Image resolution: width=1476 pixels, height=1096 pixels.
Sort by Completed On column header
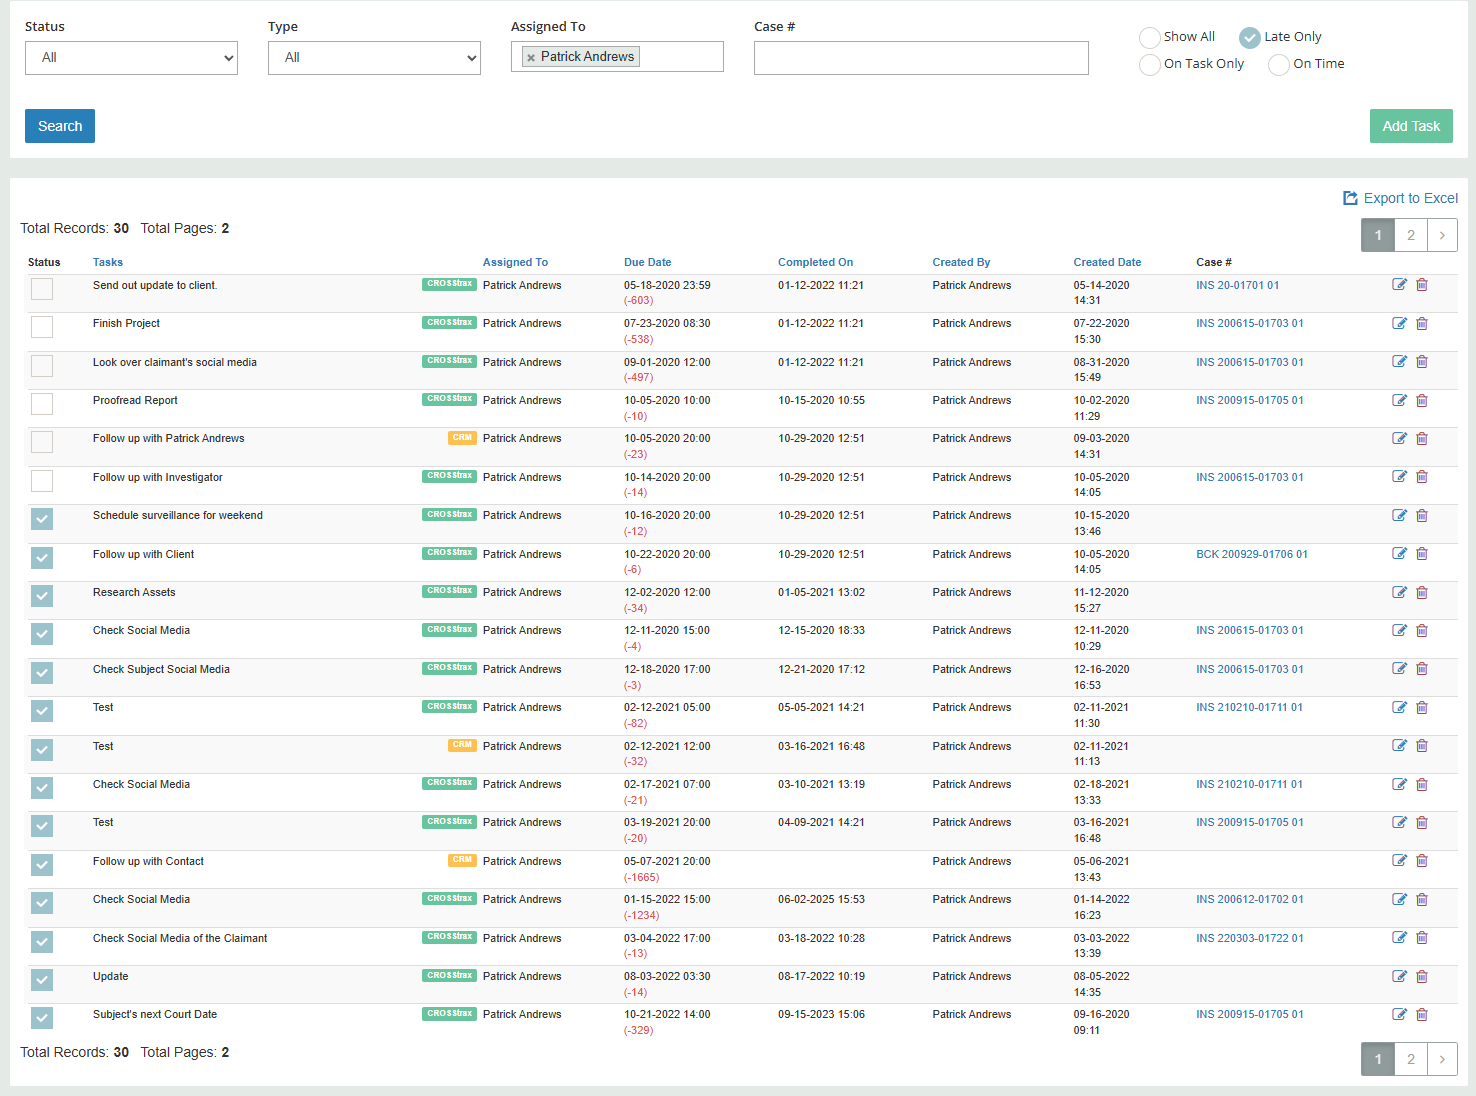click(x=816, y=262)
